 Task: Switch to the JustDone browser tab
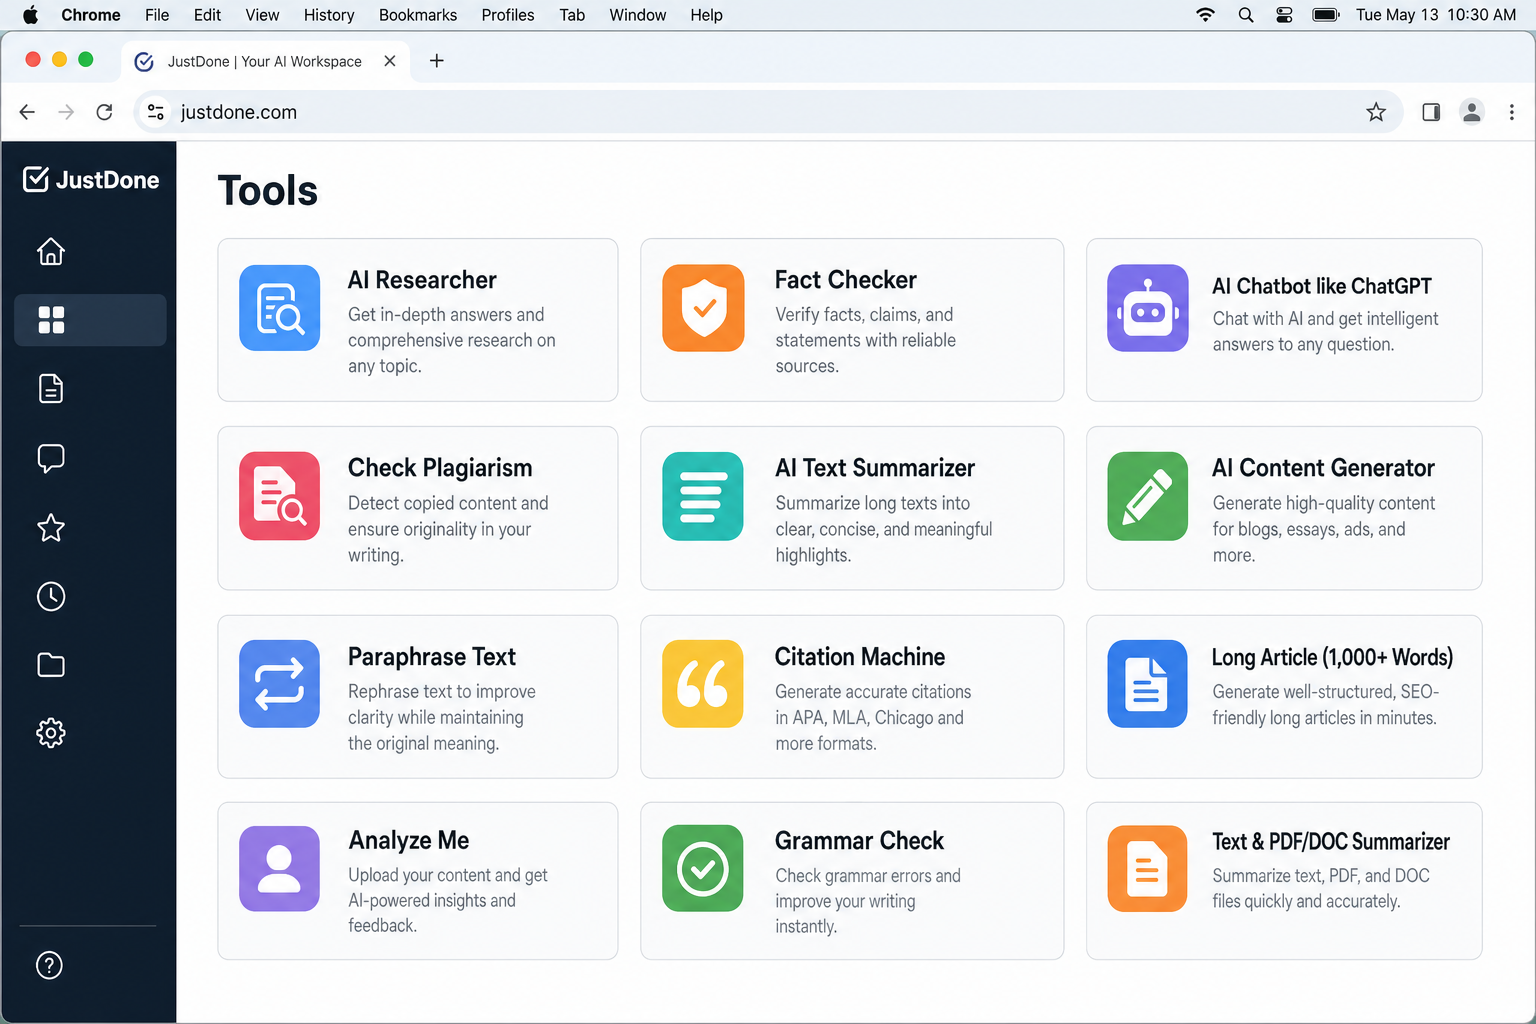coord(265,61)
